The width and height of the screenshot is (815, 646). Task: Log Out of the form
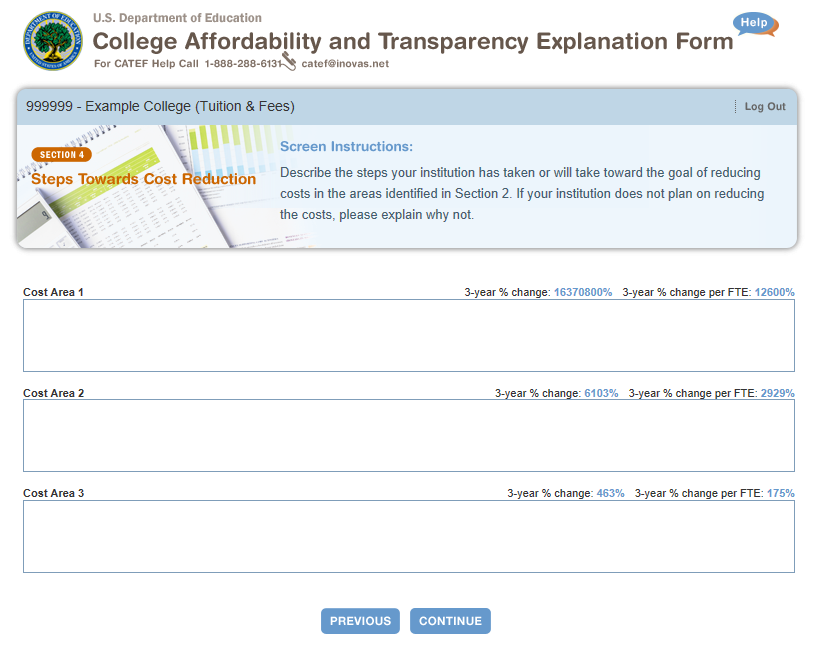tap(764, 107)
